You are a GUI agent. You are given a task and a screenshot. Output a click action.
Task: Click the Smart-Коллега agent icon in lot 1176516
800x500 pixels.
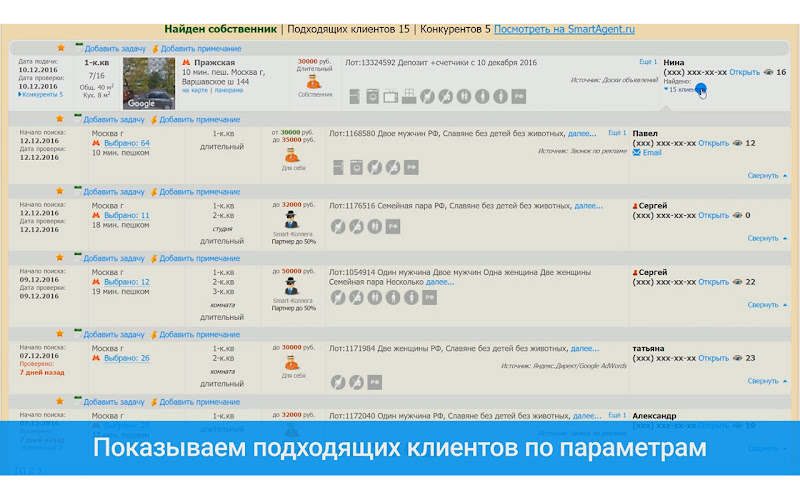[291, 220]
